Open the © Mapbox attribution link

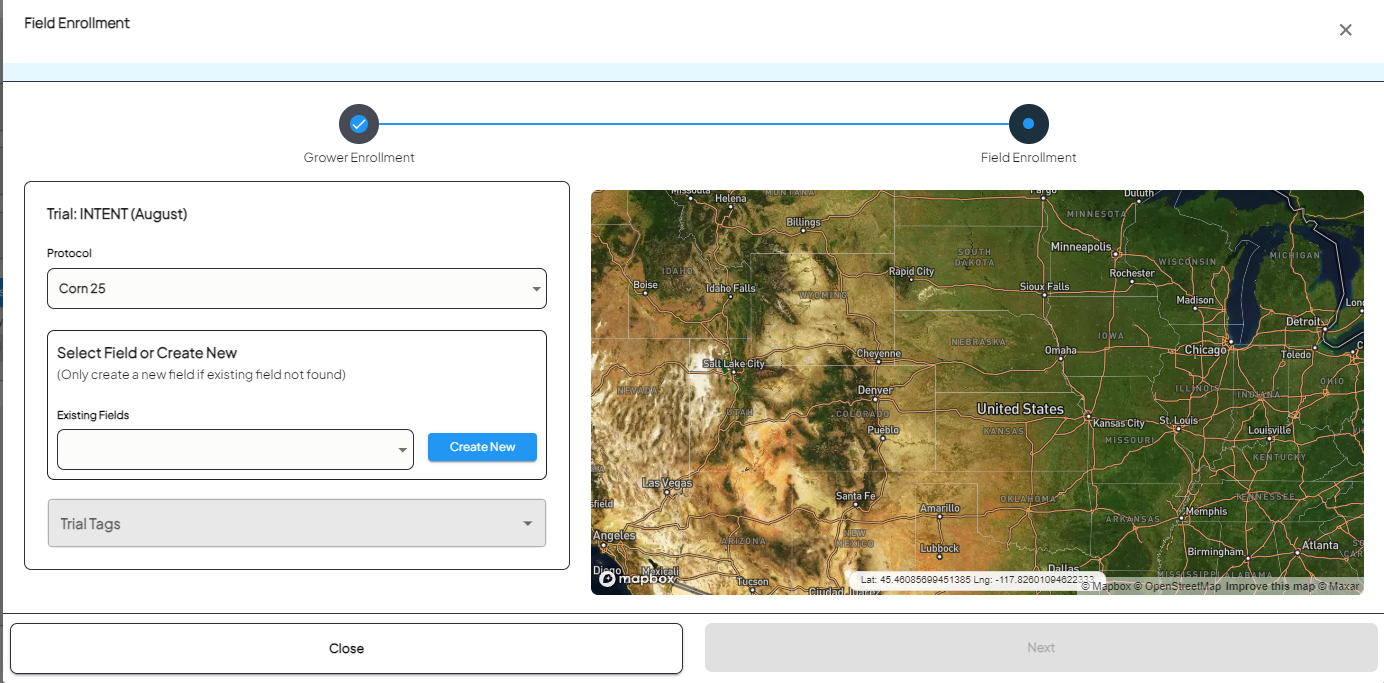point(1105,587)
